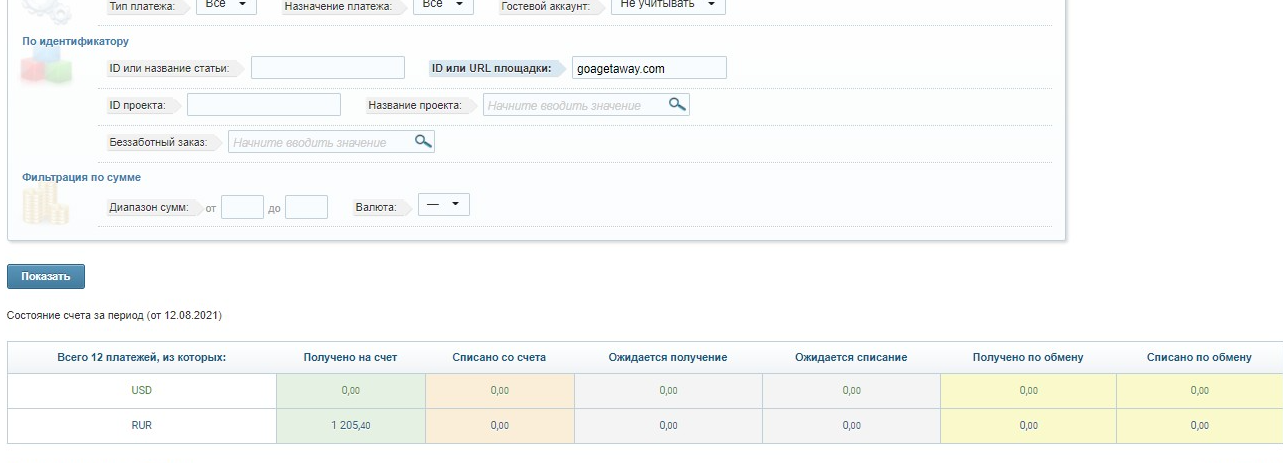Viewport: 1283px width, 463px height.
Task: Click the coin stacks icon under Фильтрация по сумме
Action: point(46,206)
